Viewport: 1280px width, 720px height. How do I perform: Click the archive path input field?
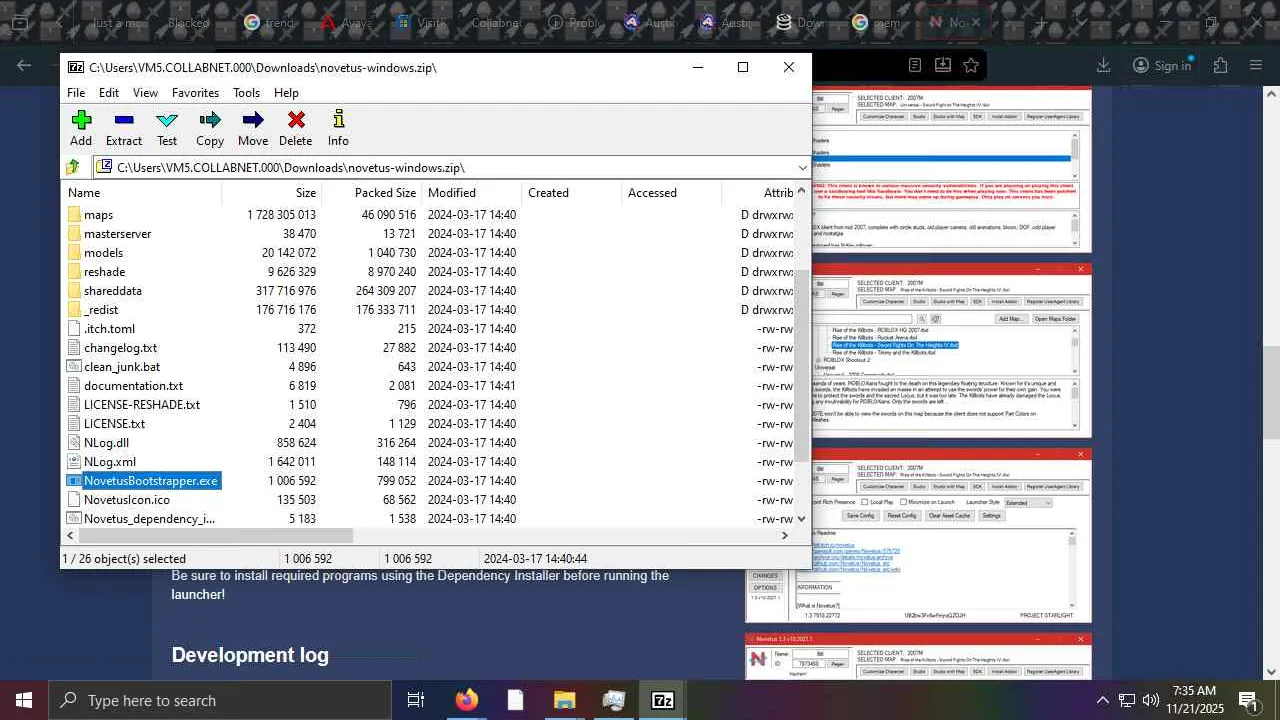tap(444, 168)
